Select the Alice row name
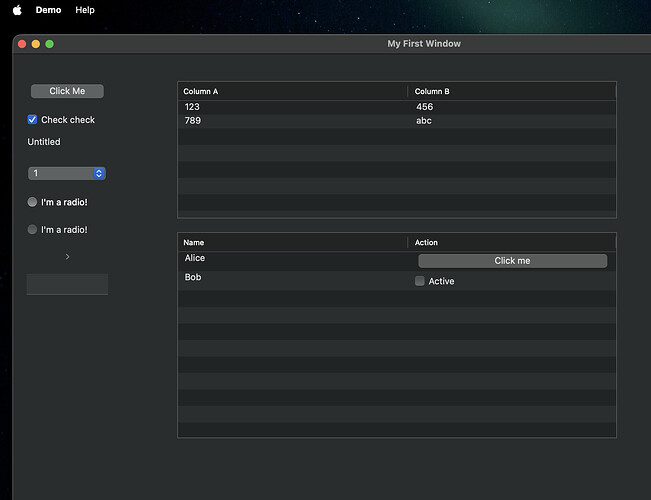This screenshot has width=651, height=500. click(195, 258)
